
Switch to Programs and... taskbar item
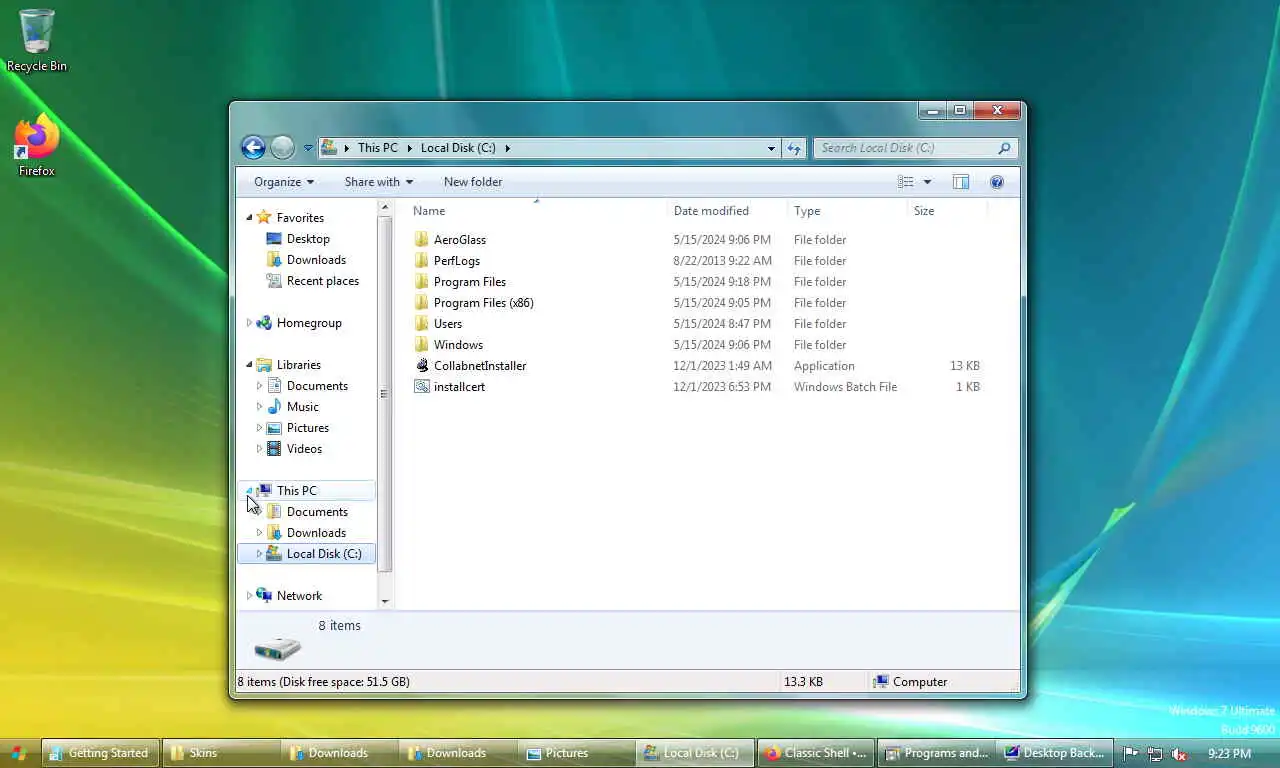pos(936,753)
